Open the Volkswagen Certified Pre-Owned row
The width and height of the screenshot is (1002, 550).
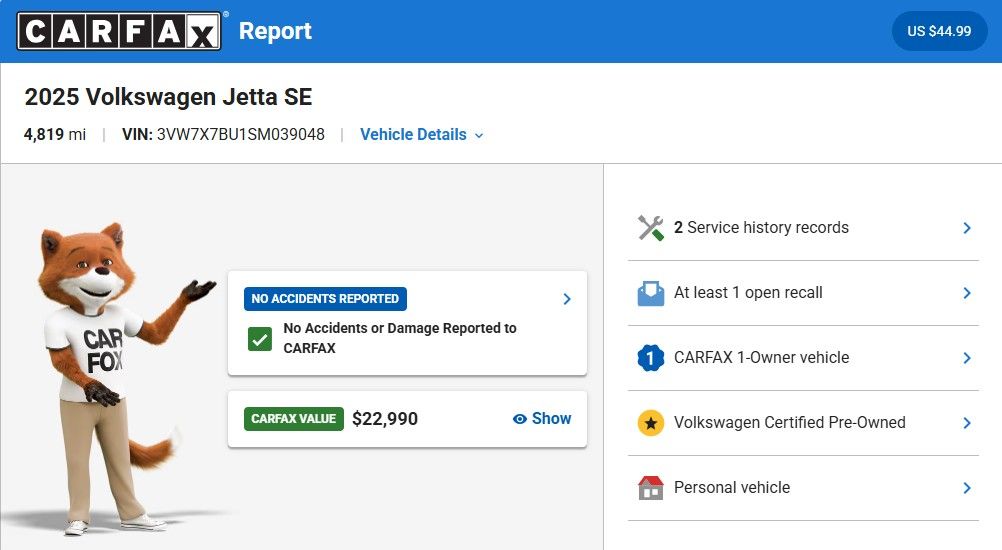point(789,423)
